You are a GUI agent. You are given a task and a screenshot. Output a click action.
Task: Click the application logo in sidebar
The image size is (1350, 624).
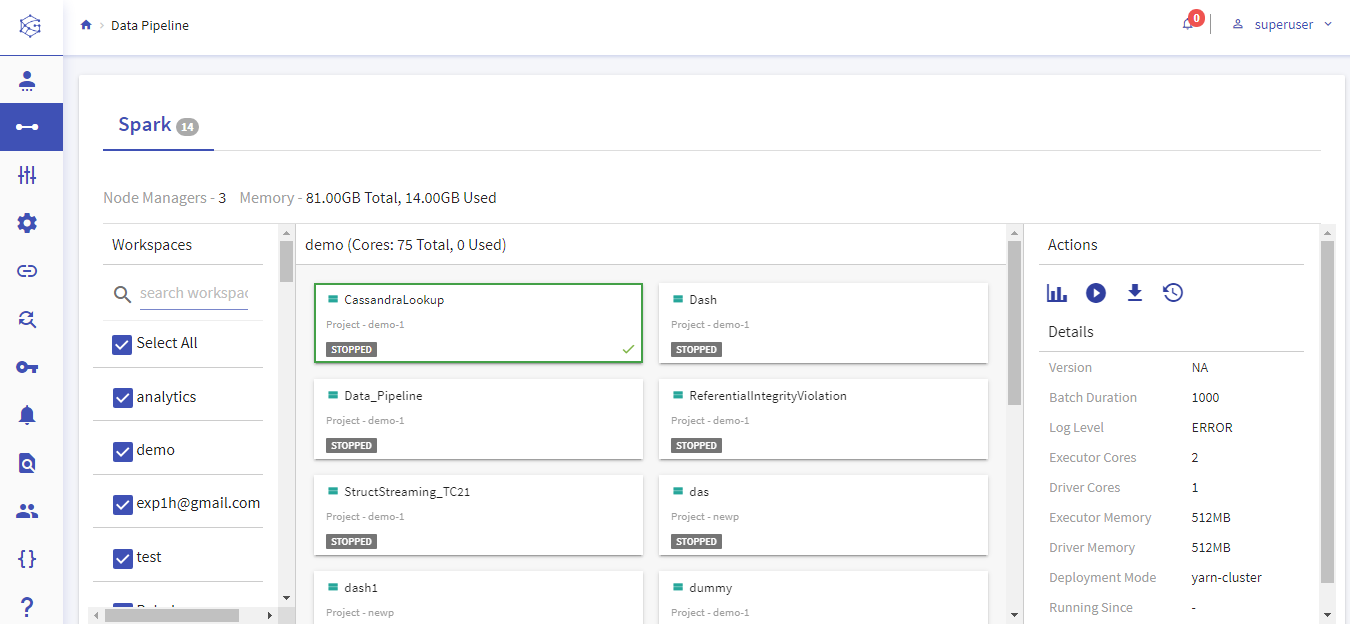click(30, 26)
